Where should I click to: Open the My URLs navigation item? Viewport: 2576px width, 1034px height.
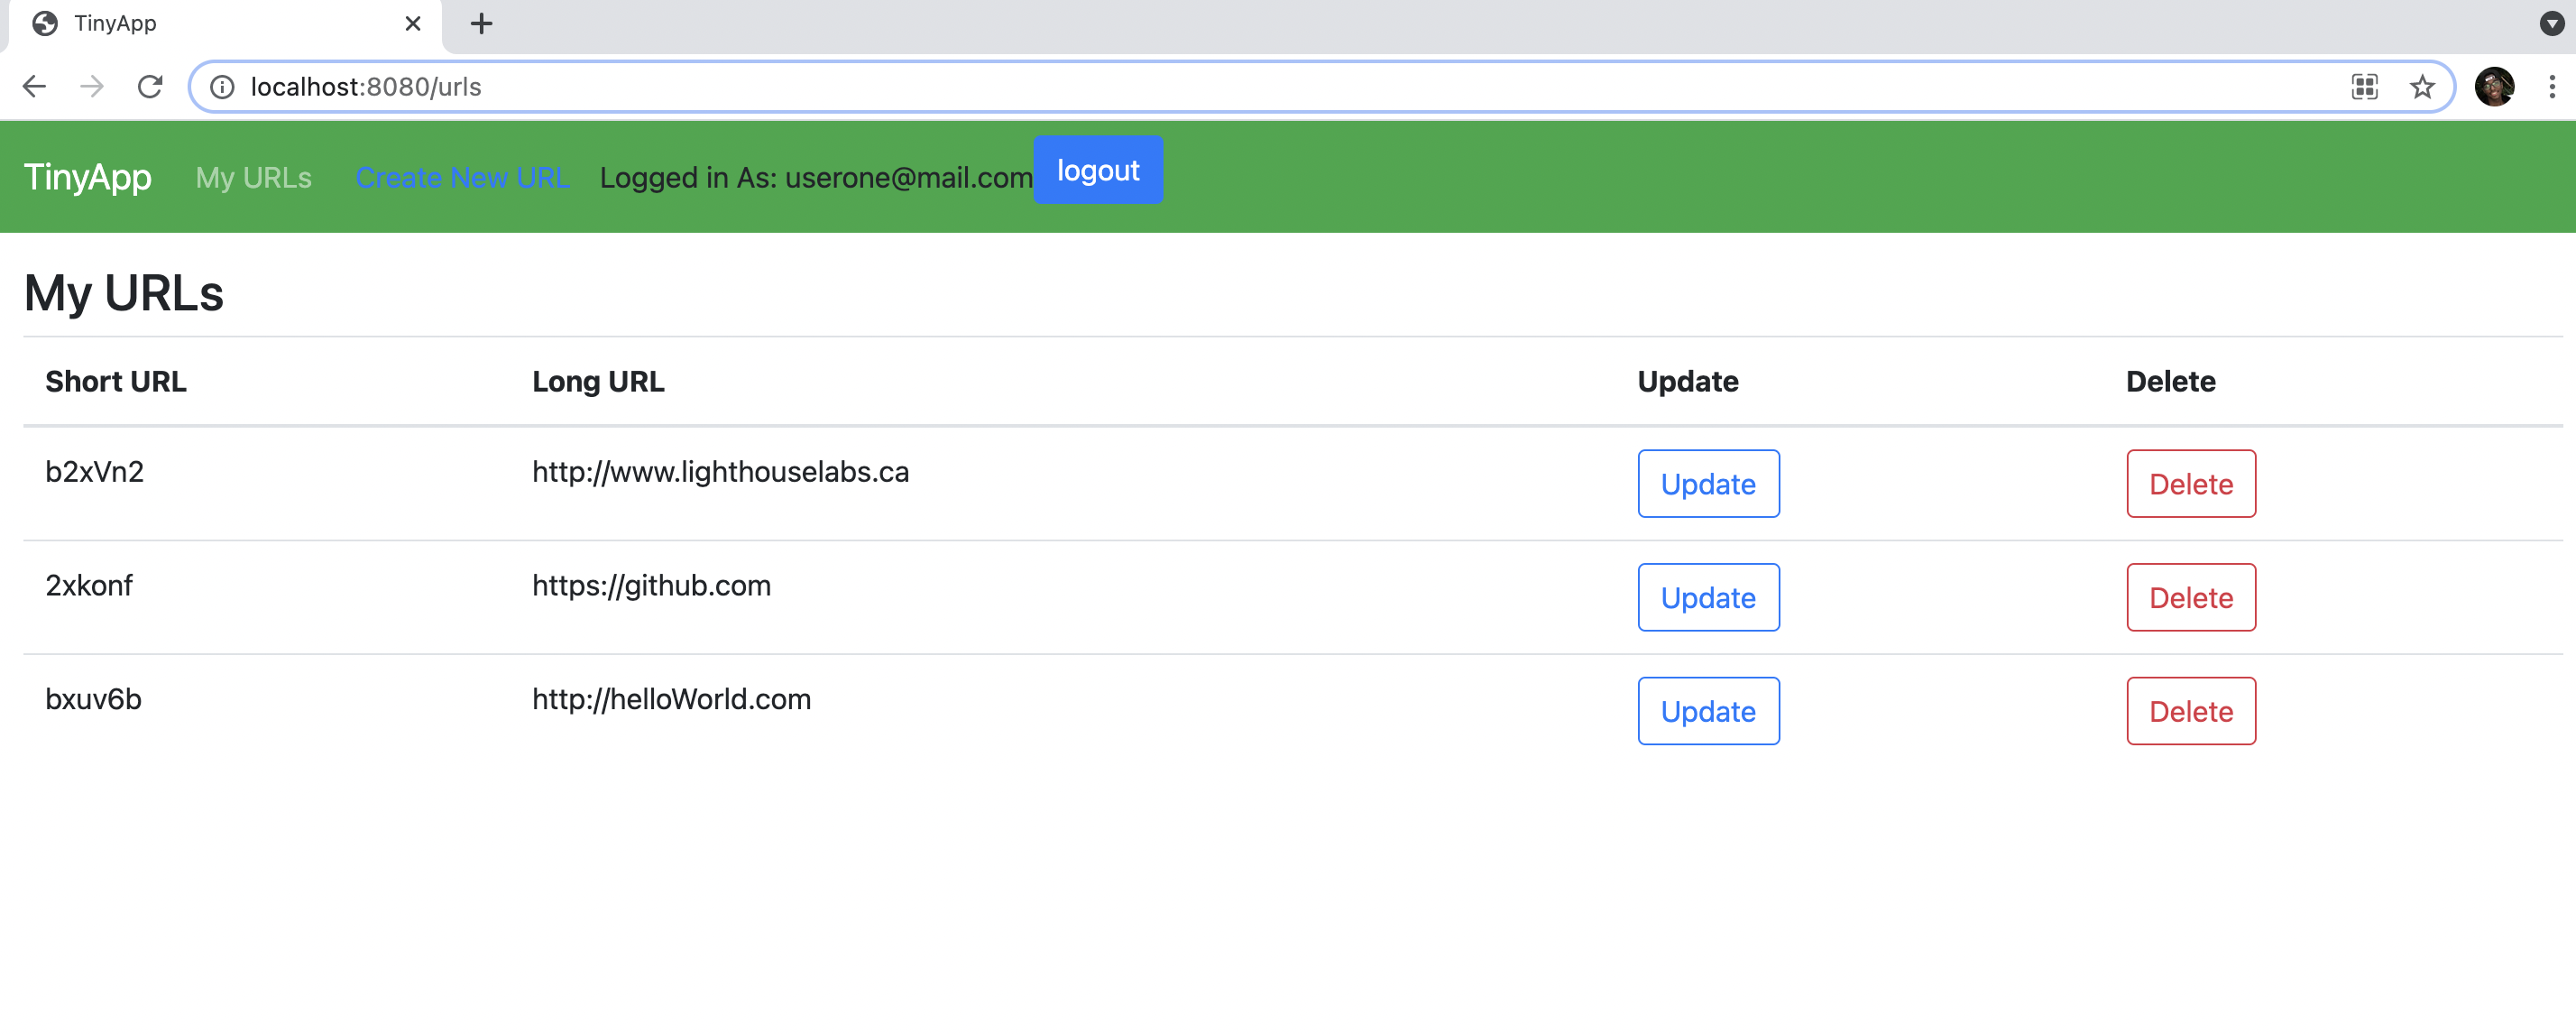[253, 178]
